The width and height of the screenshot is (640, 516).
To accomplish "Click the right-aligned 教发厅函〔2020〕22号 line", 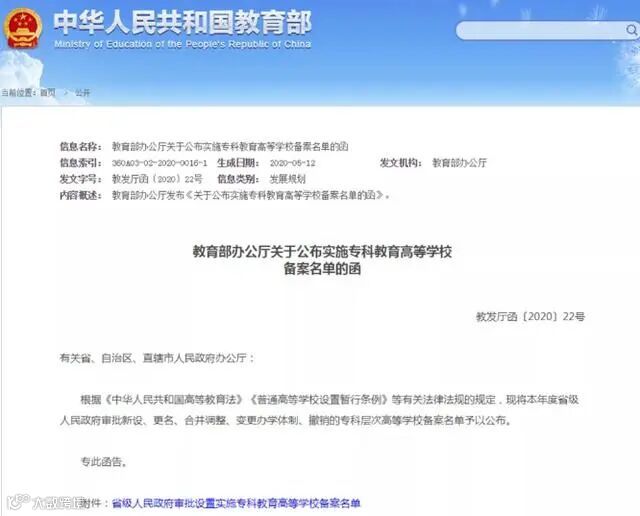I will coord(530,316).
